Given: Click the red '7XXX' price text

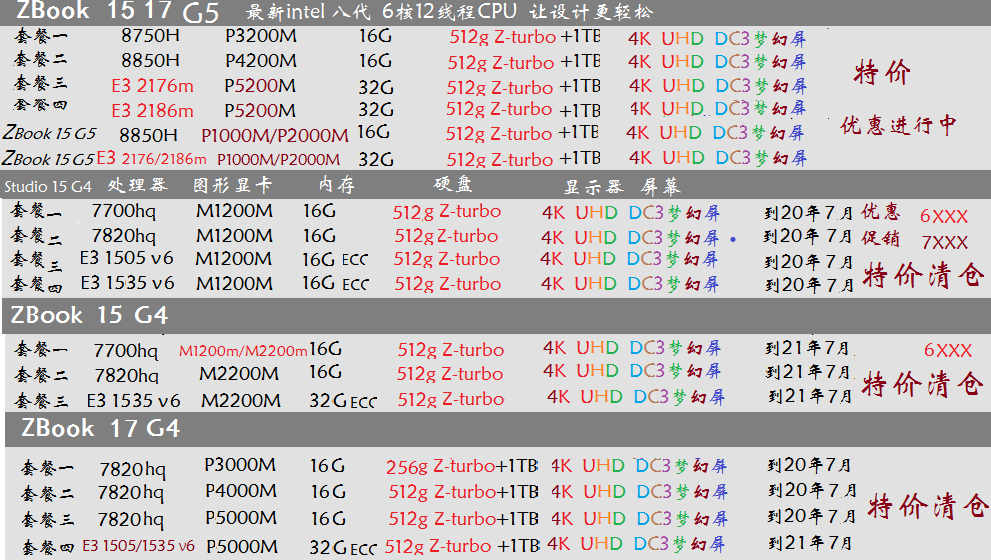Looking at the screenshot, I should tap(944, 242).
